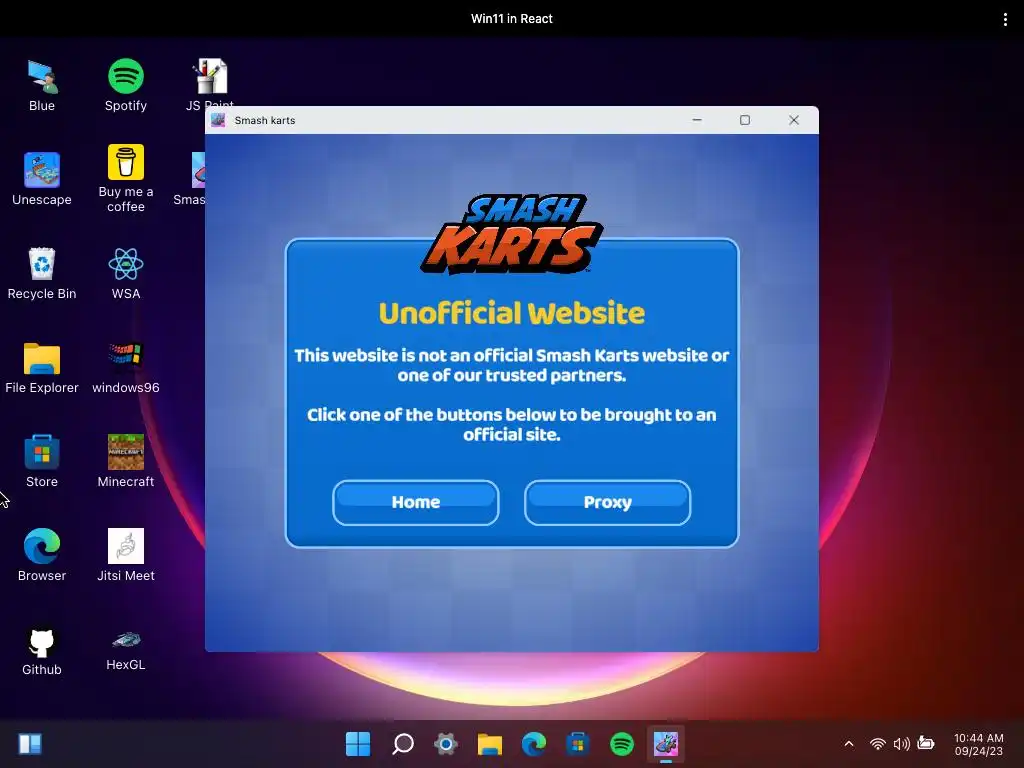This screenshot has width=1024, height=768.
Task: Open the Store desktop icon
Action: coord(42,461)
